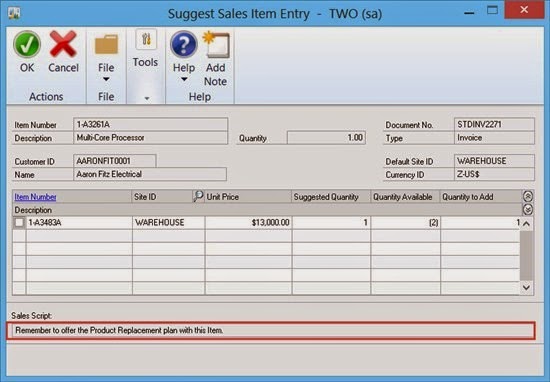550x382 pixels.
Task: Click the Site ID column header
Action: [x=162, y=197]
